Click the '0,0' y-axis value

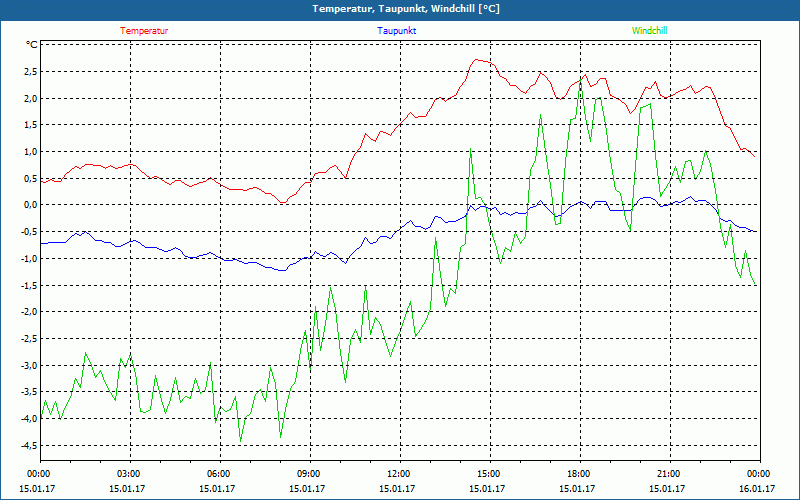(31, 205)
